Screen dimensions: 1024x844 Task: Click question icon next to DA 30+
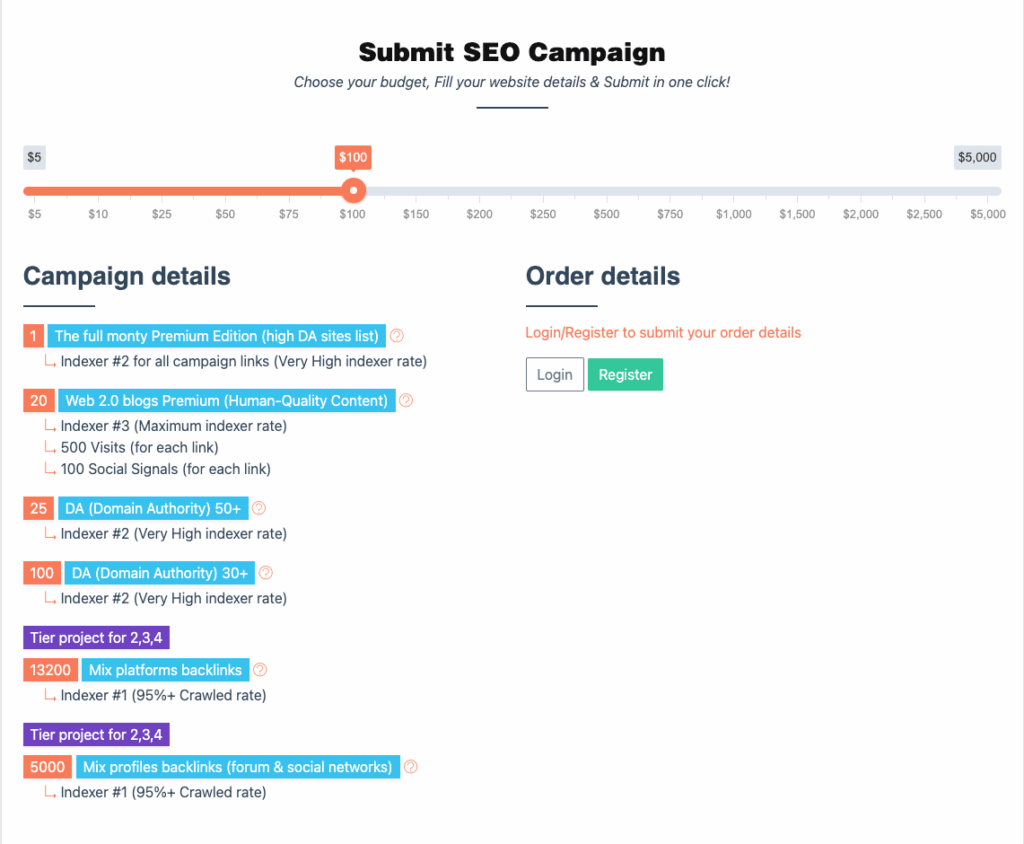(265, 573)
